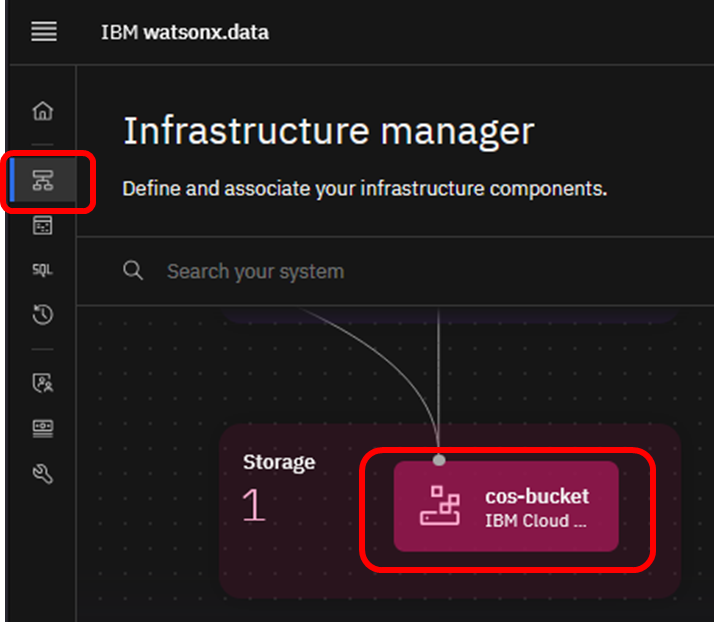Click the search magnifier icon
This screenshot has height=622, width=714.
pos(133,271)
